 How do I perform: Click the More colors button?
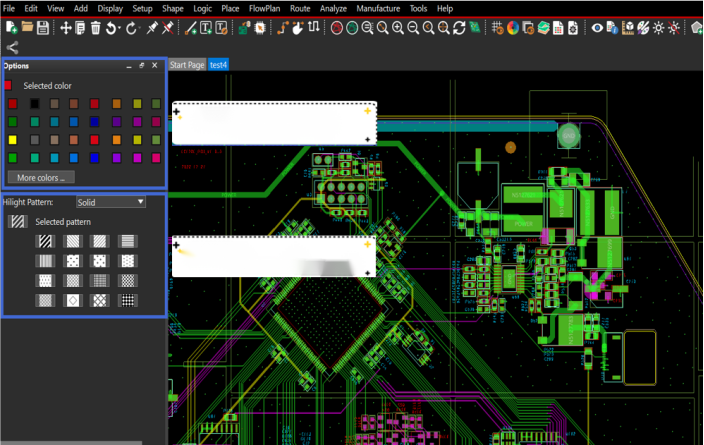click(x=41, y=178)
